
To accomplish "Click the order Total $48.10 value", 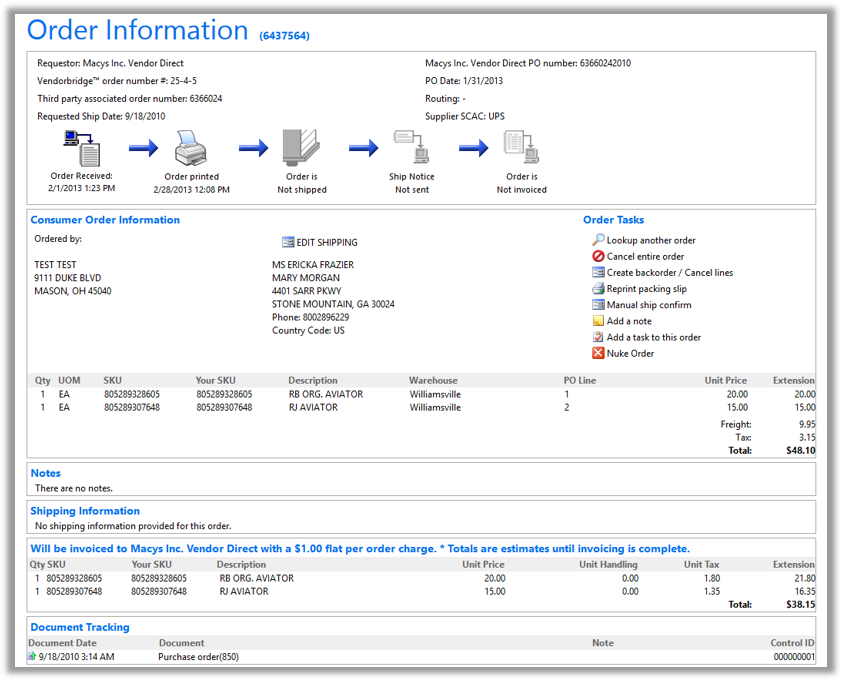I will coord(801,450).
